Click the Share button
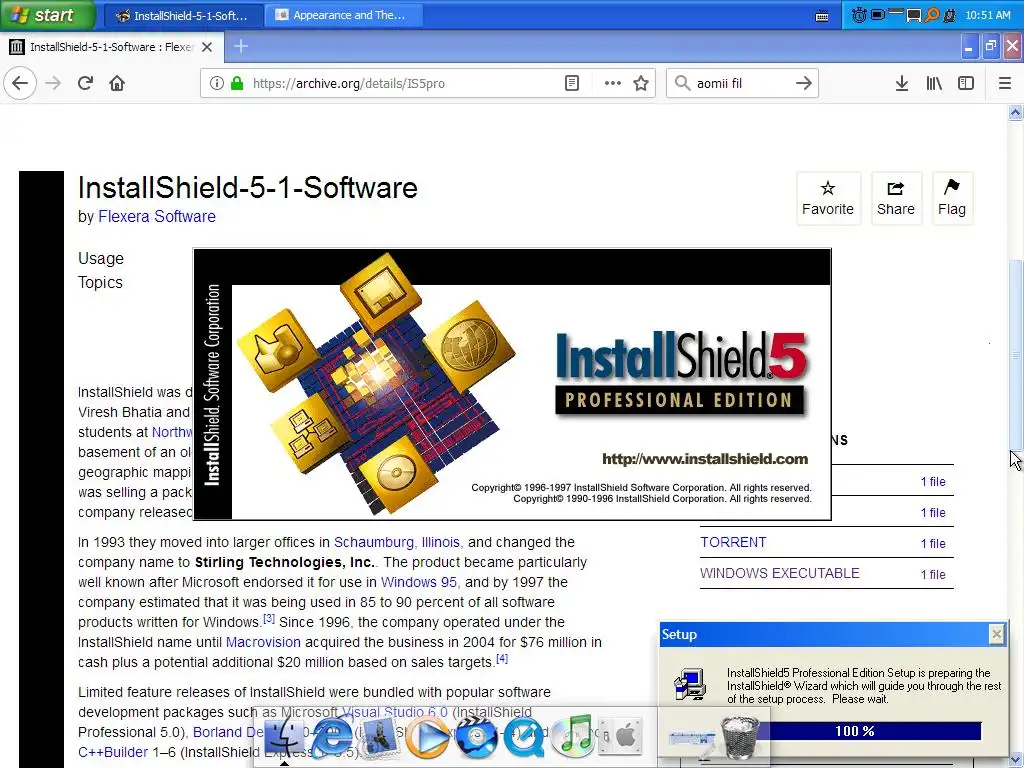Viewport: 1024px width, 768px height. pyautogui.click(x=896, y=199)
